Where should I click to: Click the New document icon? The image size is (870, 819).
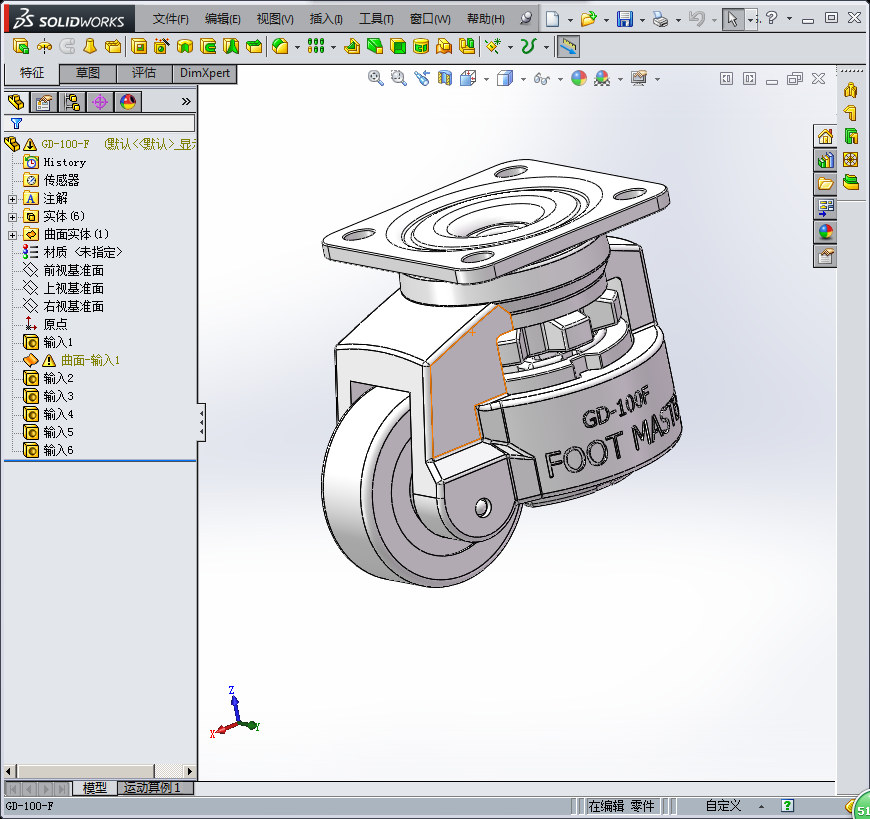coord(552,19)
